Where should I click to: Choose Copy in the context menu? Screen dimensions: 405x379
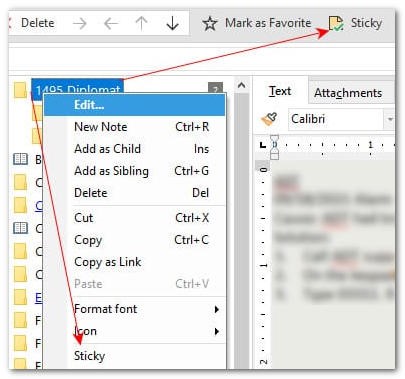pos(134,240)
